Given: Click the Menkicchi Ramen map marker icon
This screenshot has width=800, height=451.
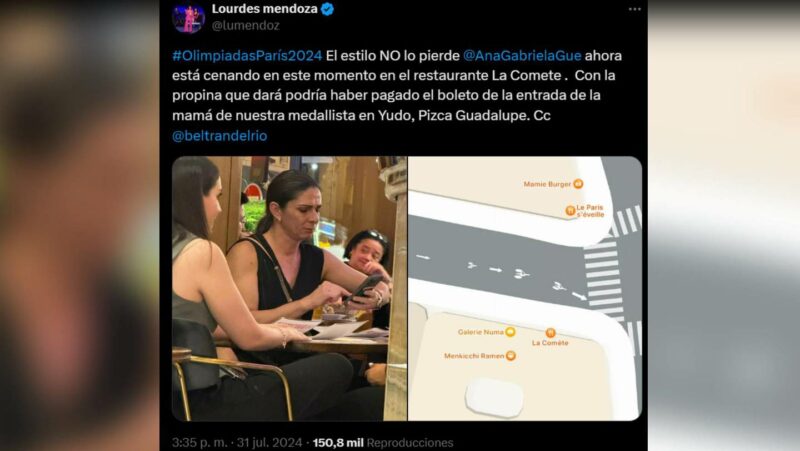Looking at the screenshot, I should point(511,356).
